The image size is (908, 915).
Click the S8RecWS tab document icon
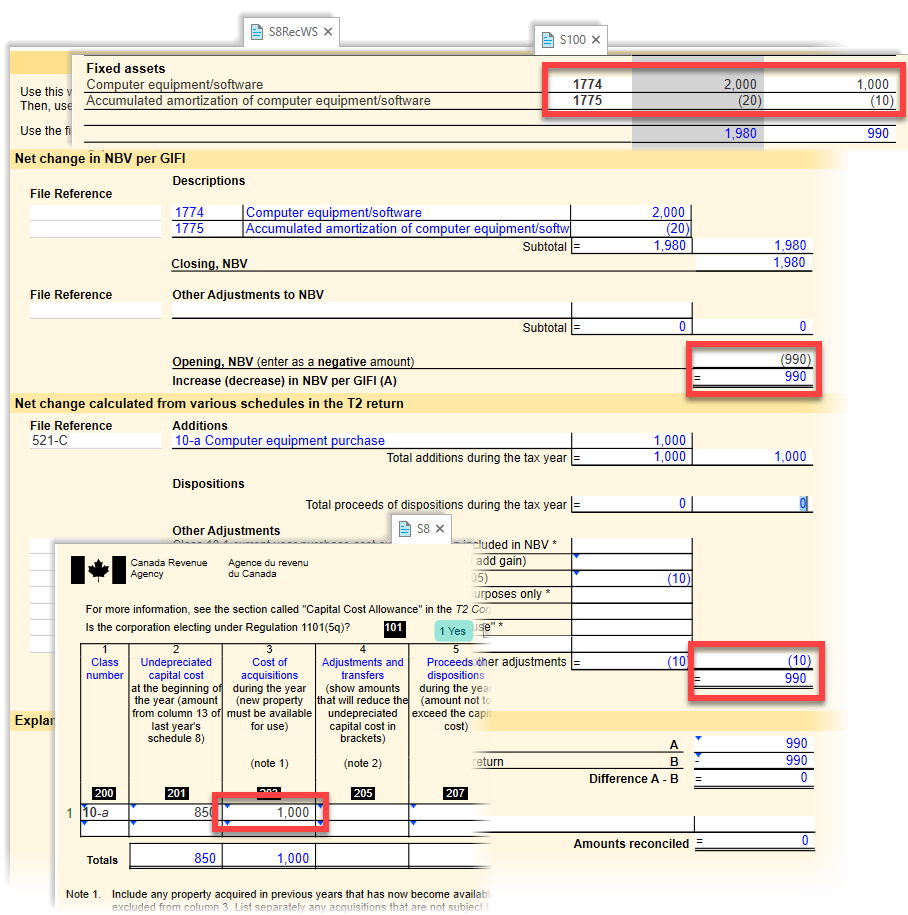pos(257,32)
